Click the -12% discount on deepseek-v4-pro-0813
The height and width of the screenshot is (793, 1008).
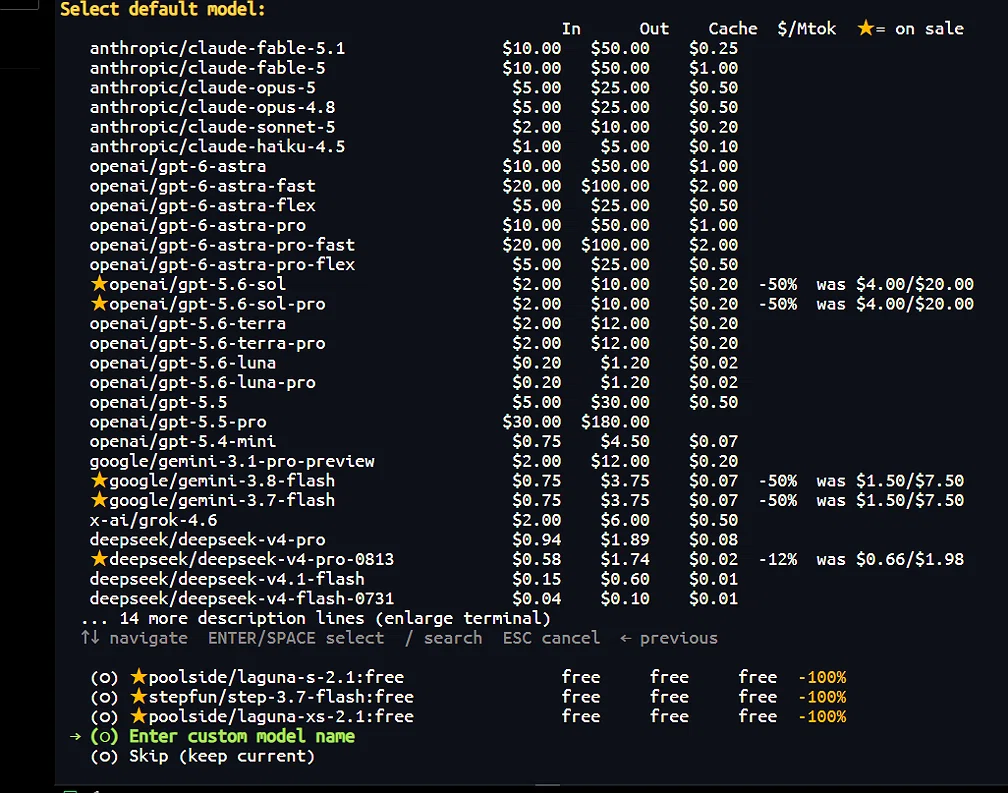point(778,559)
